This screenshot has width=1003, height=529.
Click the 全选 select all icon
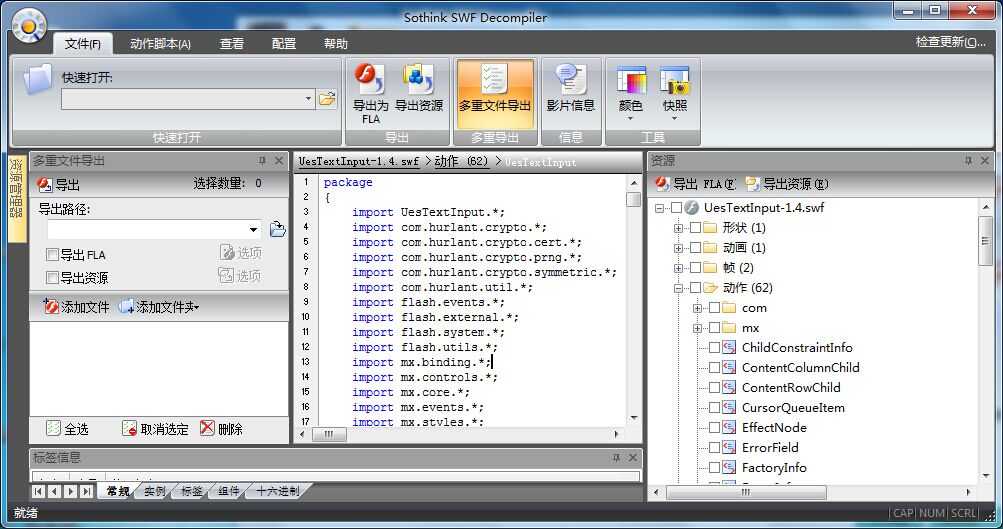[54, 428]
